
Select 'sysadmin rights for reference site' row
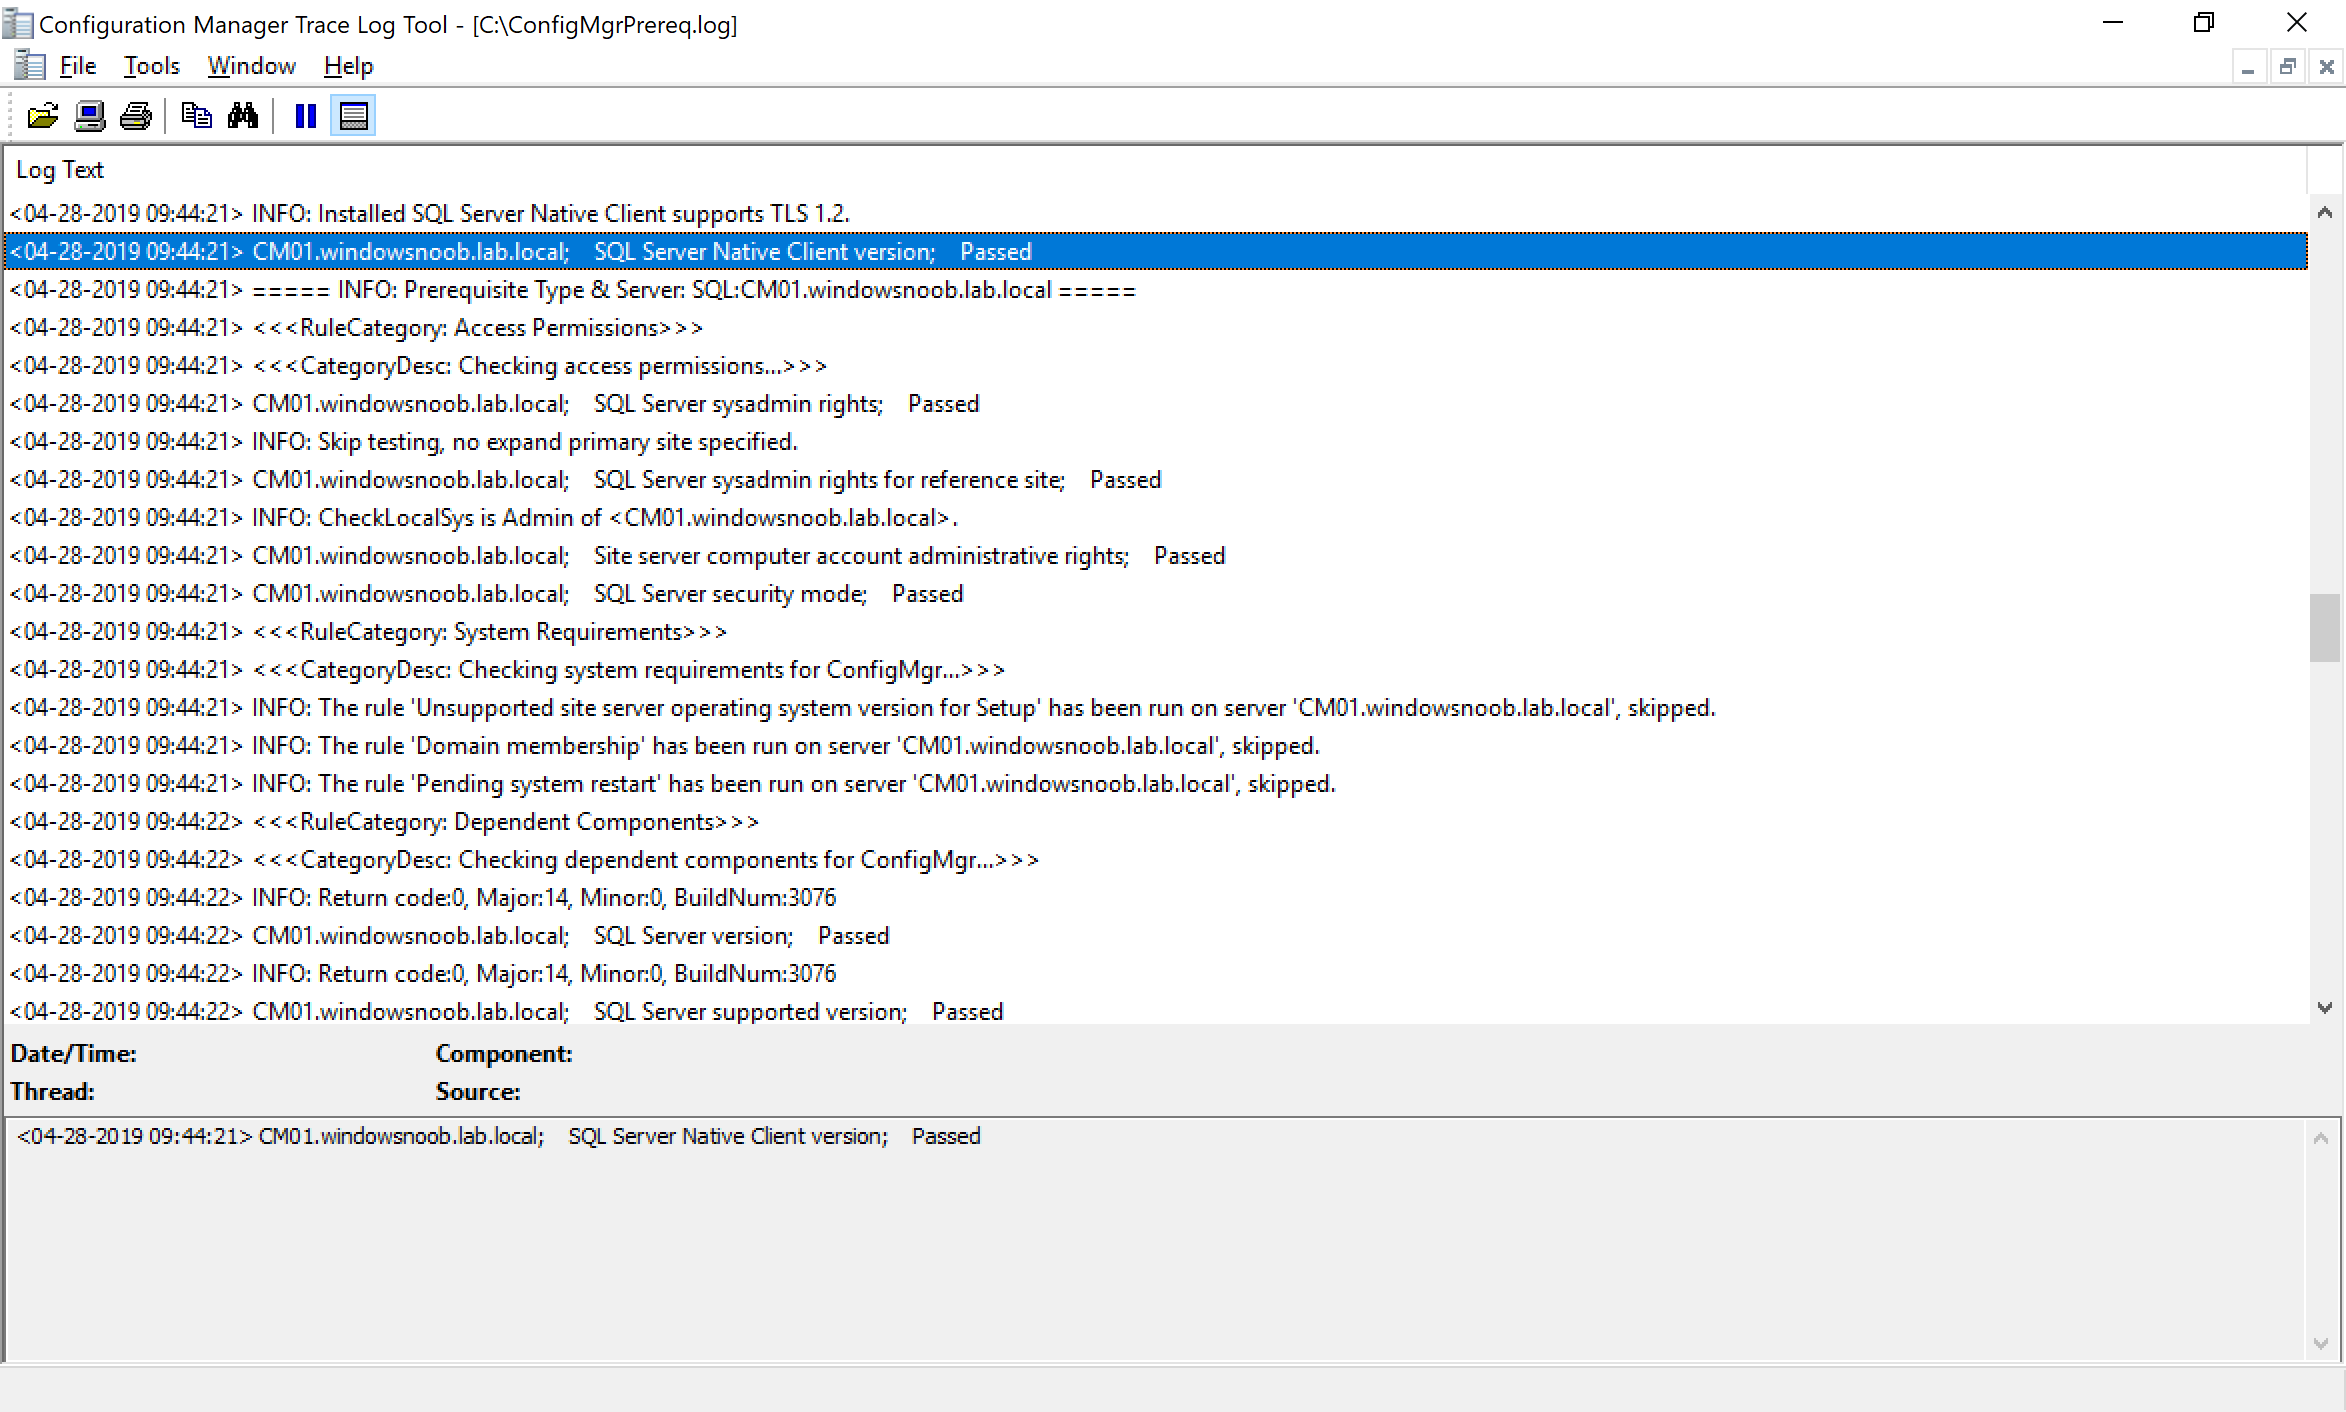click(1156, 480)
